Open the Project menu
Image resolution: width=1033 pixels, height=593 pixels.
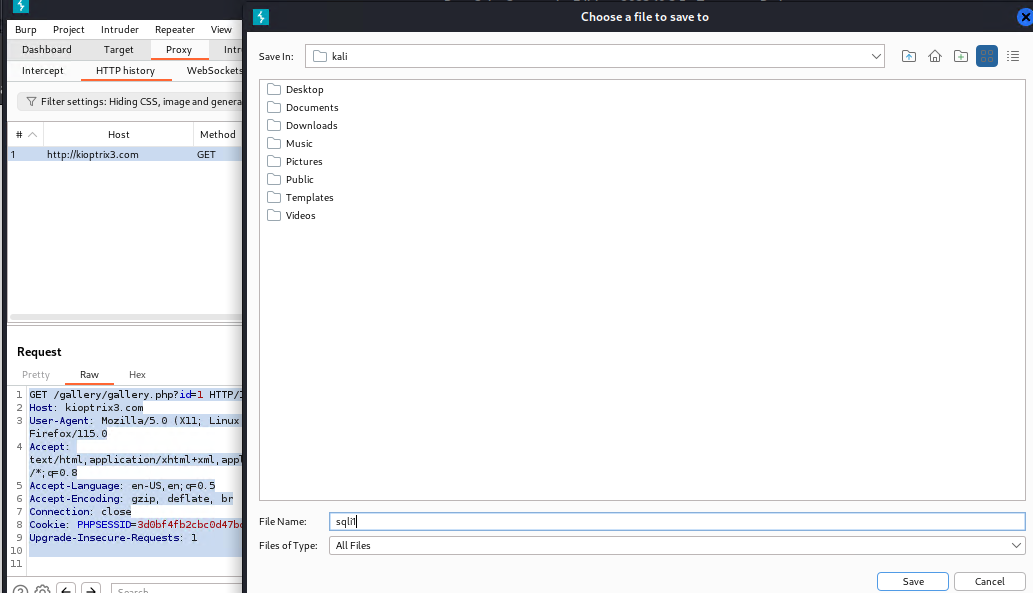tap(69, 30)
